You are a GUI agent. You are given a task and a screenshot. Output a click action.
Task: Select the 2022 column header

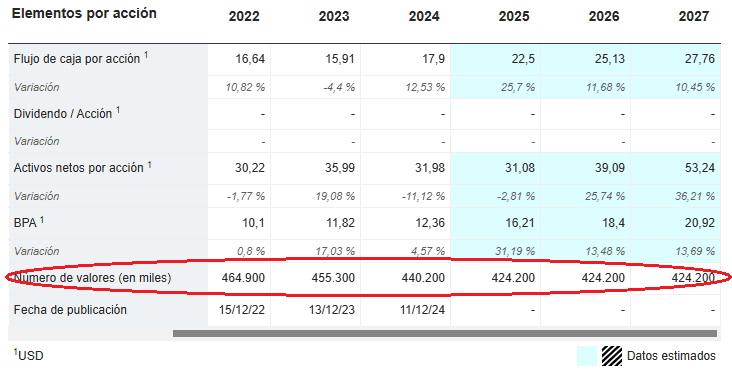pyautogui.click(x=244, y=17)
